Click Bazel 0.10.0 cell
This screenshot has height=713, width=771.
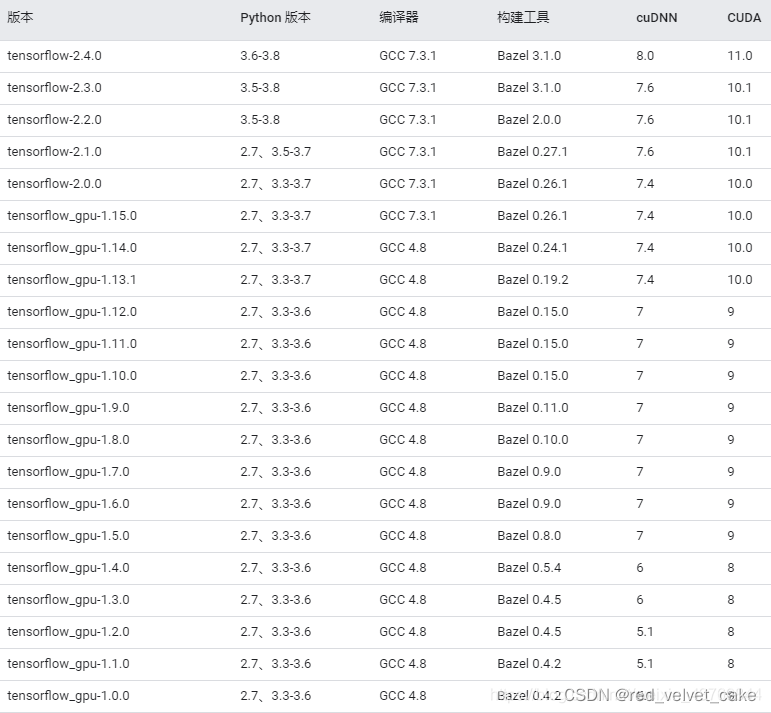point(533,439)
